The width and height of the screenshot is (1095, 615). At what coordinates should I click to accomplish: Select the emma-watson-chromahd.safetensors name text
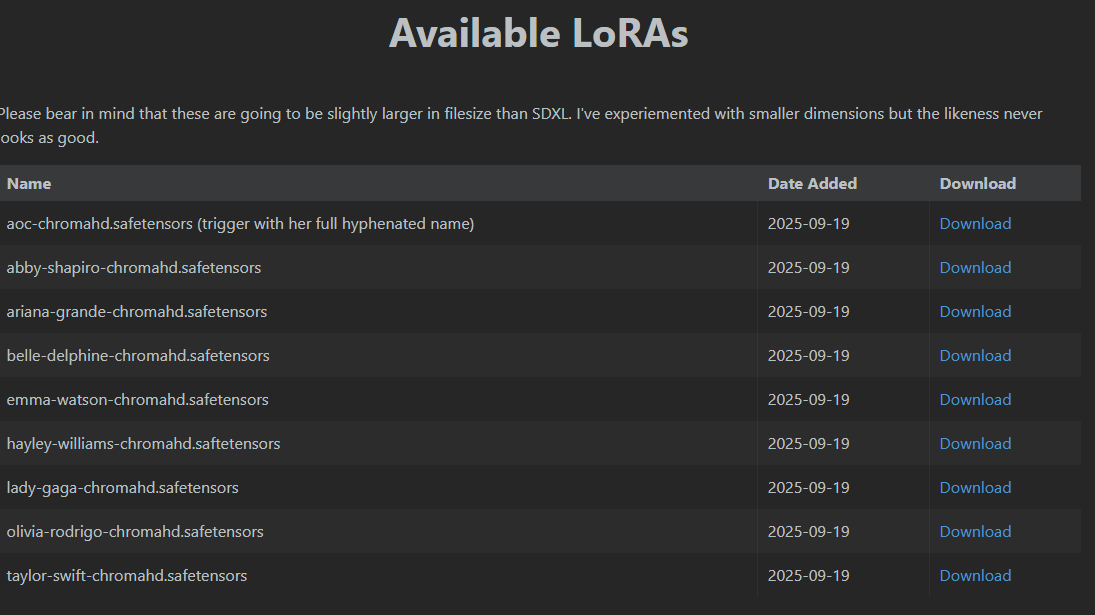point(138,399)
